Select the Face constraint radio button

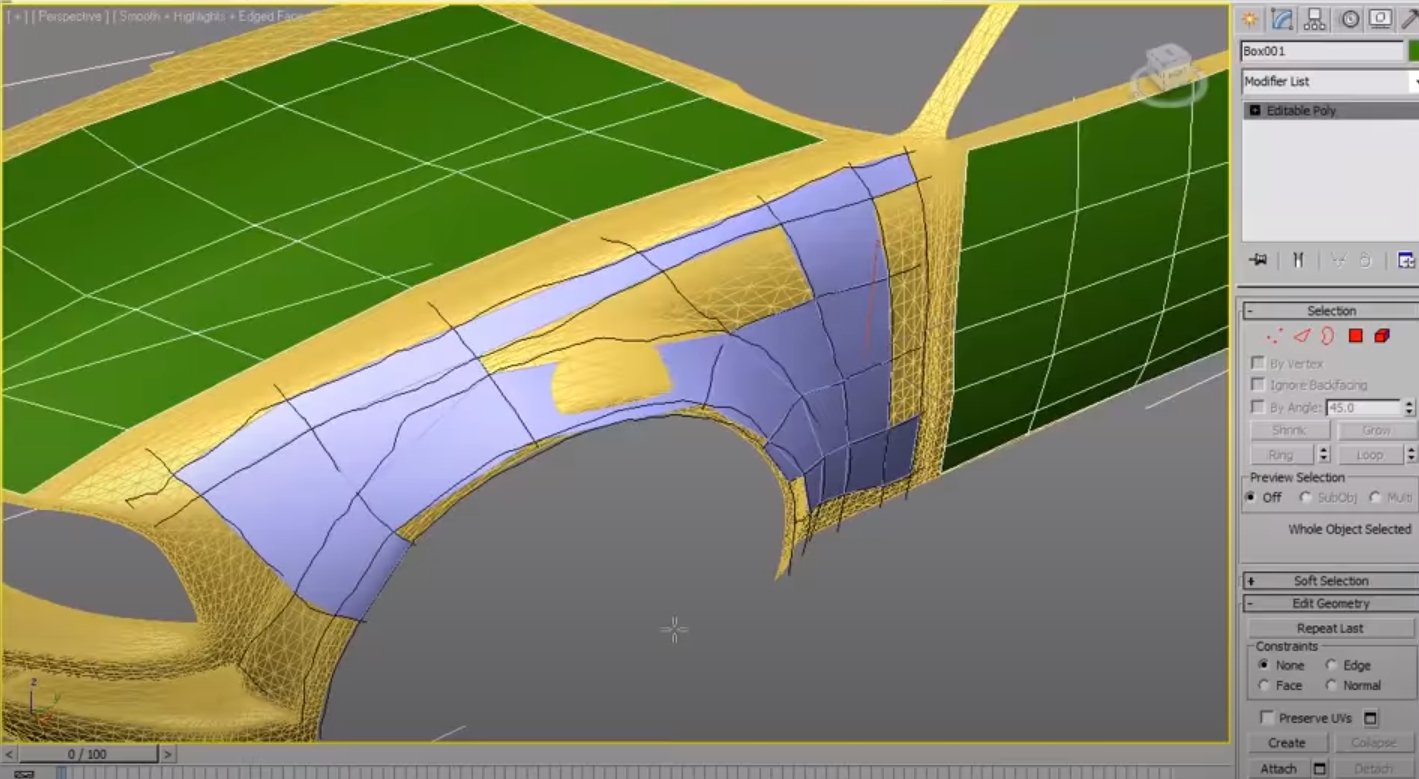[x=1264, y=686]
